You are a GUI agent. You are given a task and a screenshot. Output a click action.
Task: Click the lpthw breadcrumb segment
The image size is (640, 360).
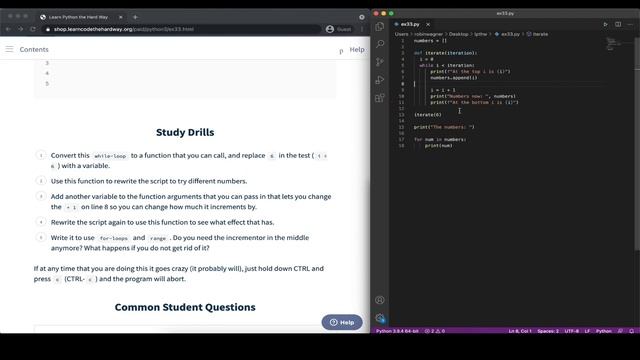coord(480,34)
